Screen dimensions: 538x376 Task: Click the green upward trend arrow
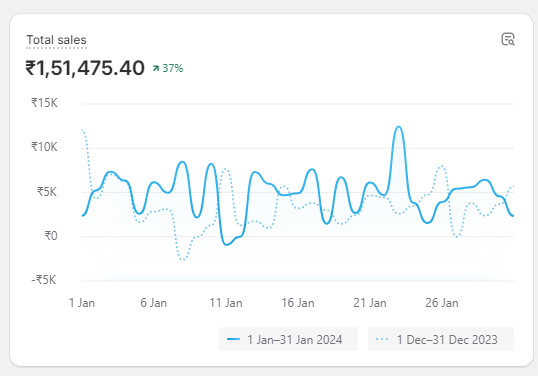[156, 68]
